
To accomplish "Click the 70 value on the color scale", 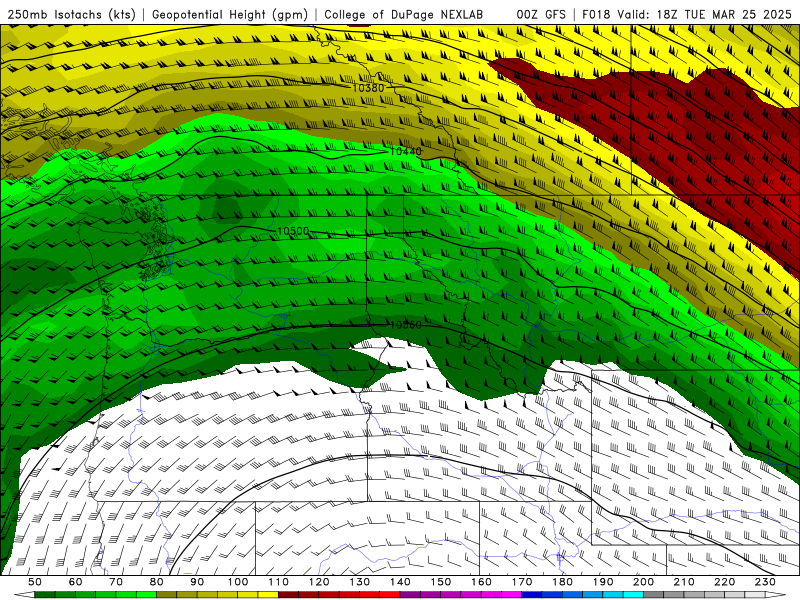I will 116,582.
